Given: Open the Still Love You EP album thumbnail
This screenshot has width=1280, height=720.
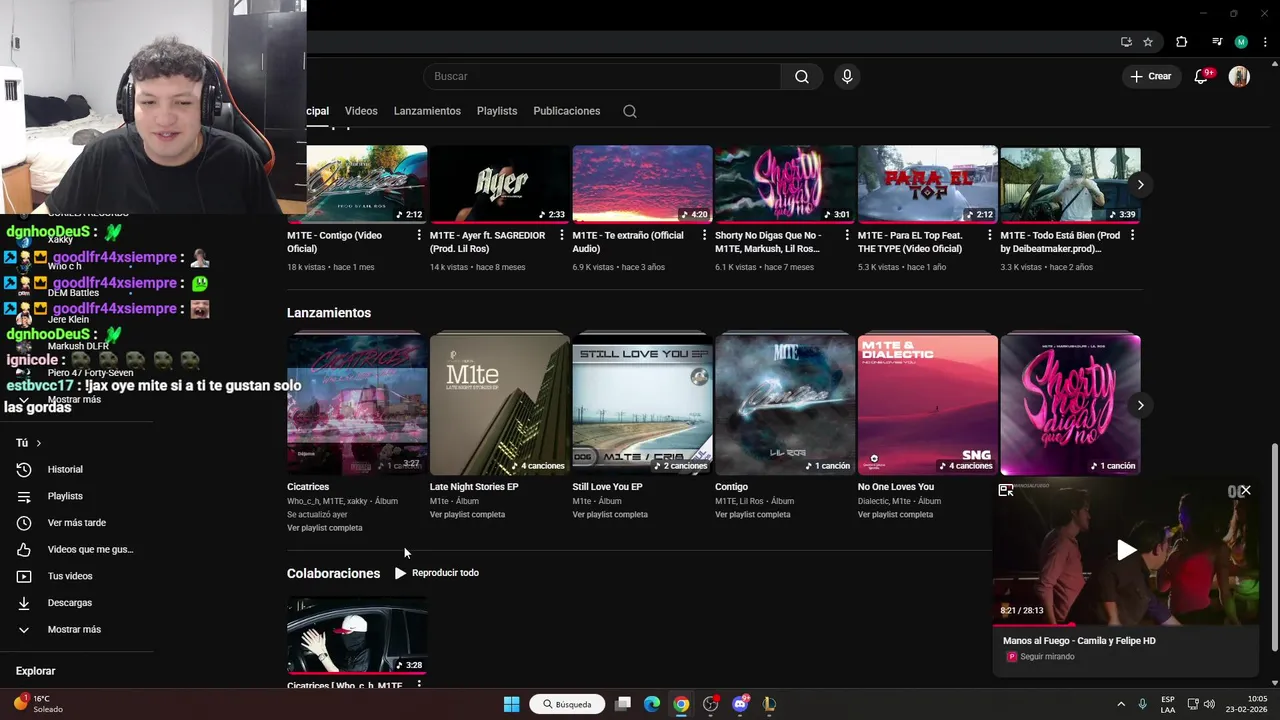Looking at the screenshot, I should pos(642,405).
